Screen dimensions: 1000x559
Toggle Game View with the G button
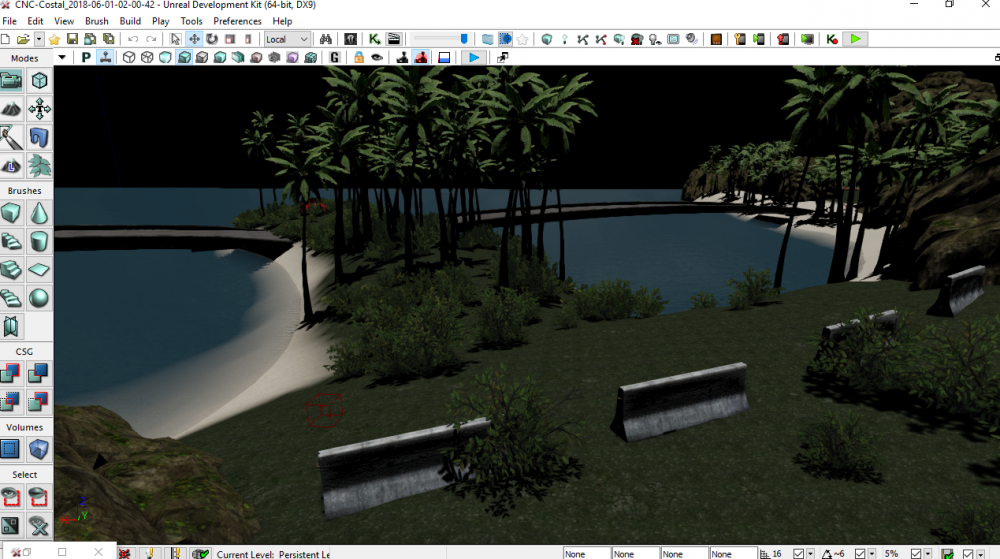tap(334, 57)
